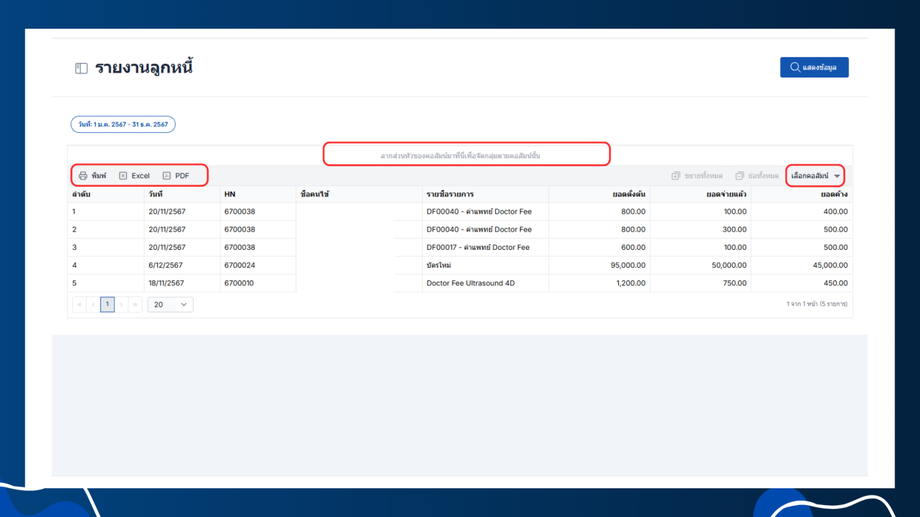Open the เลือกคอลัมน์ column chooser dropdown
This screenshot has width=920, height=517.
point(815,175)
